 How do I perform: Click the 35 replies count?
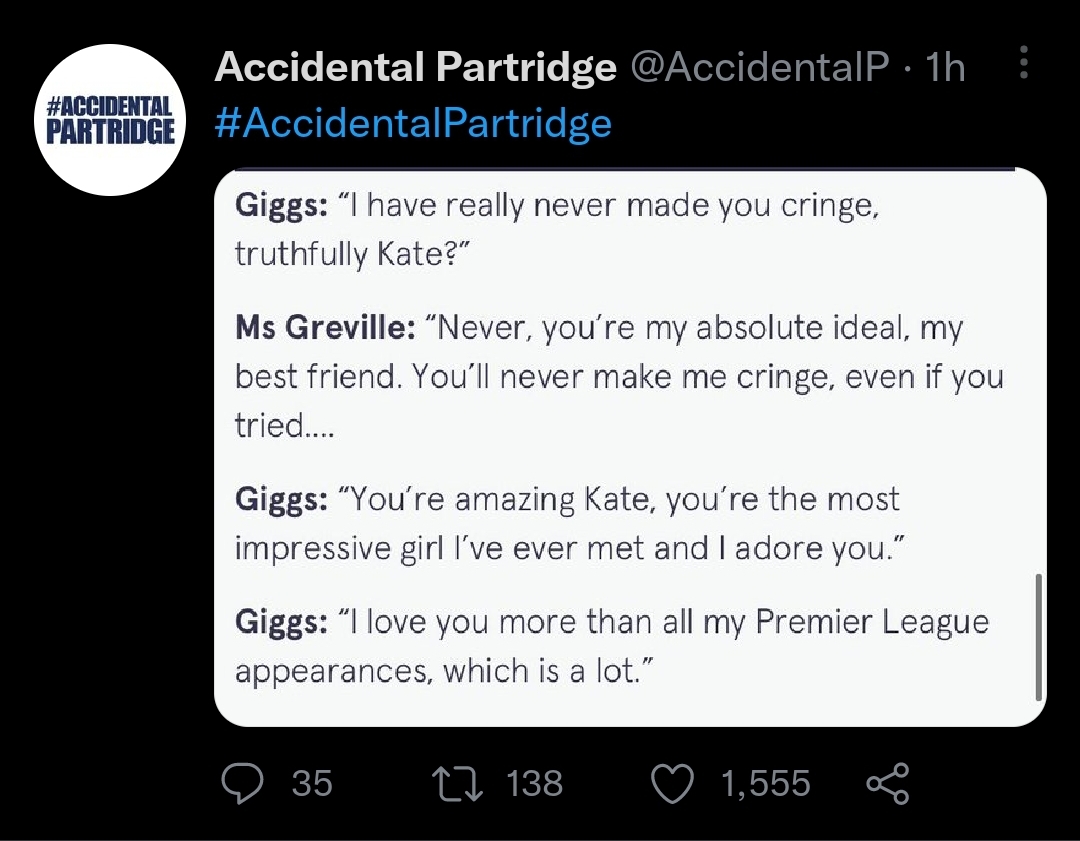[x=312, y=783]
